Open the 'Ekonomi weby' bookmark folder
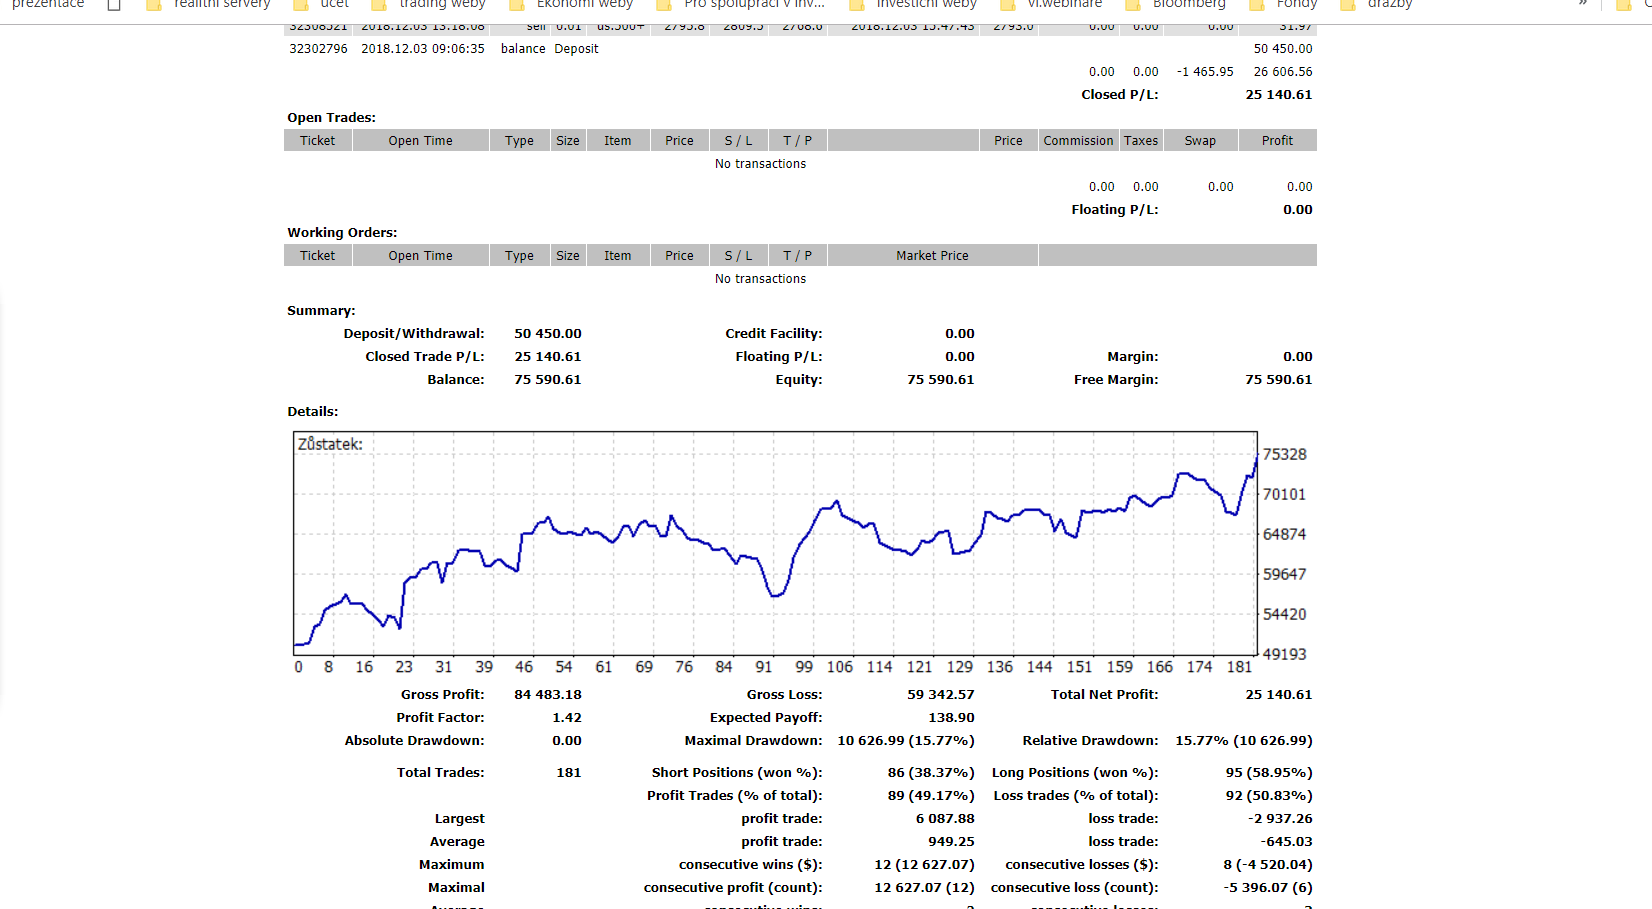The image size is (1652, 909). 571,5
